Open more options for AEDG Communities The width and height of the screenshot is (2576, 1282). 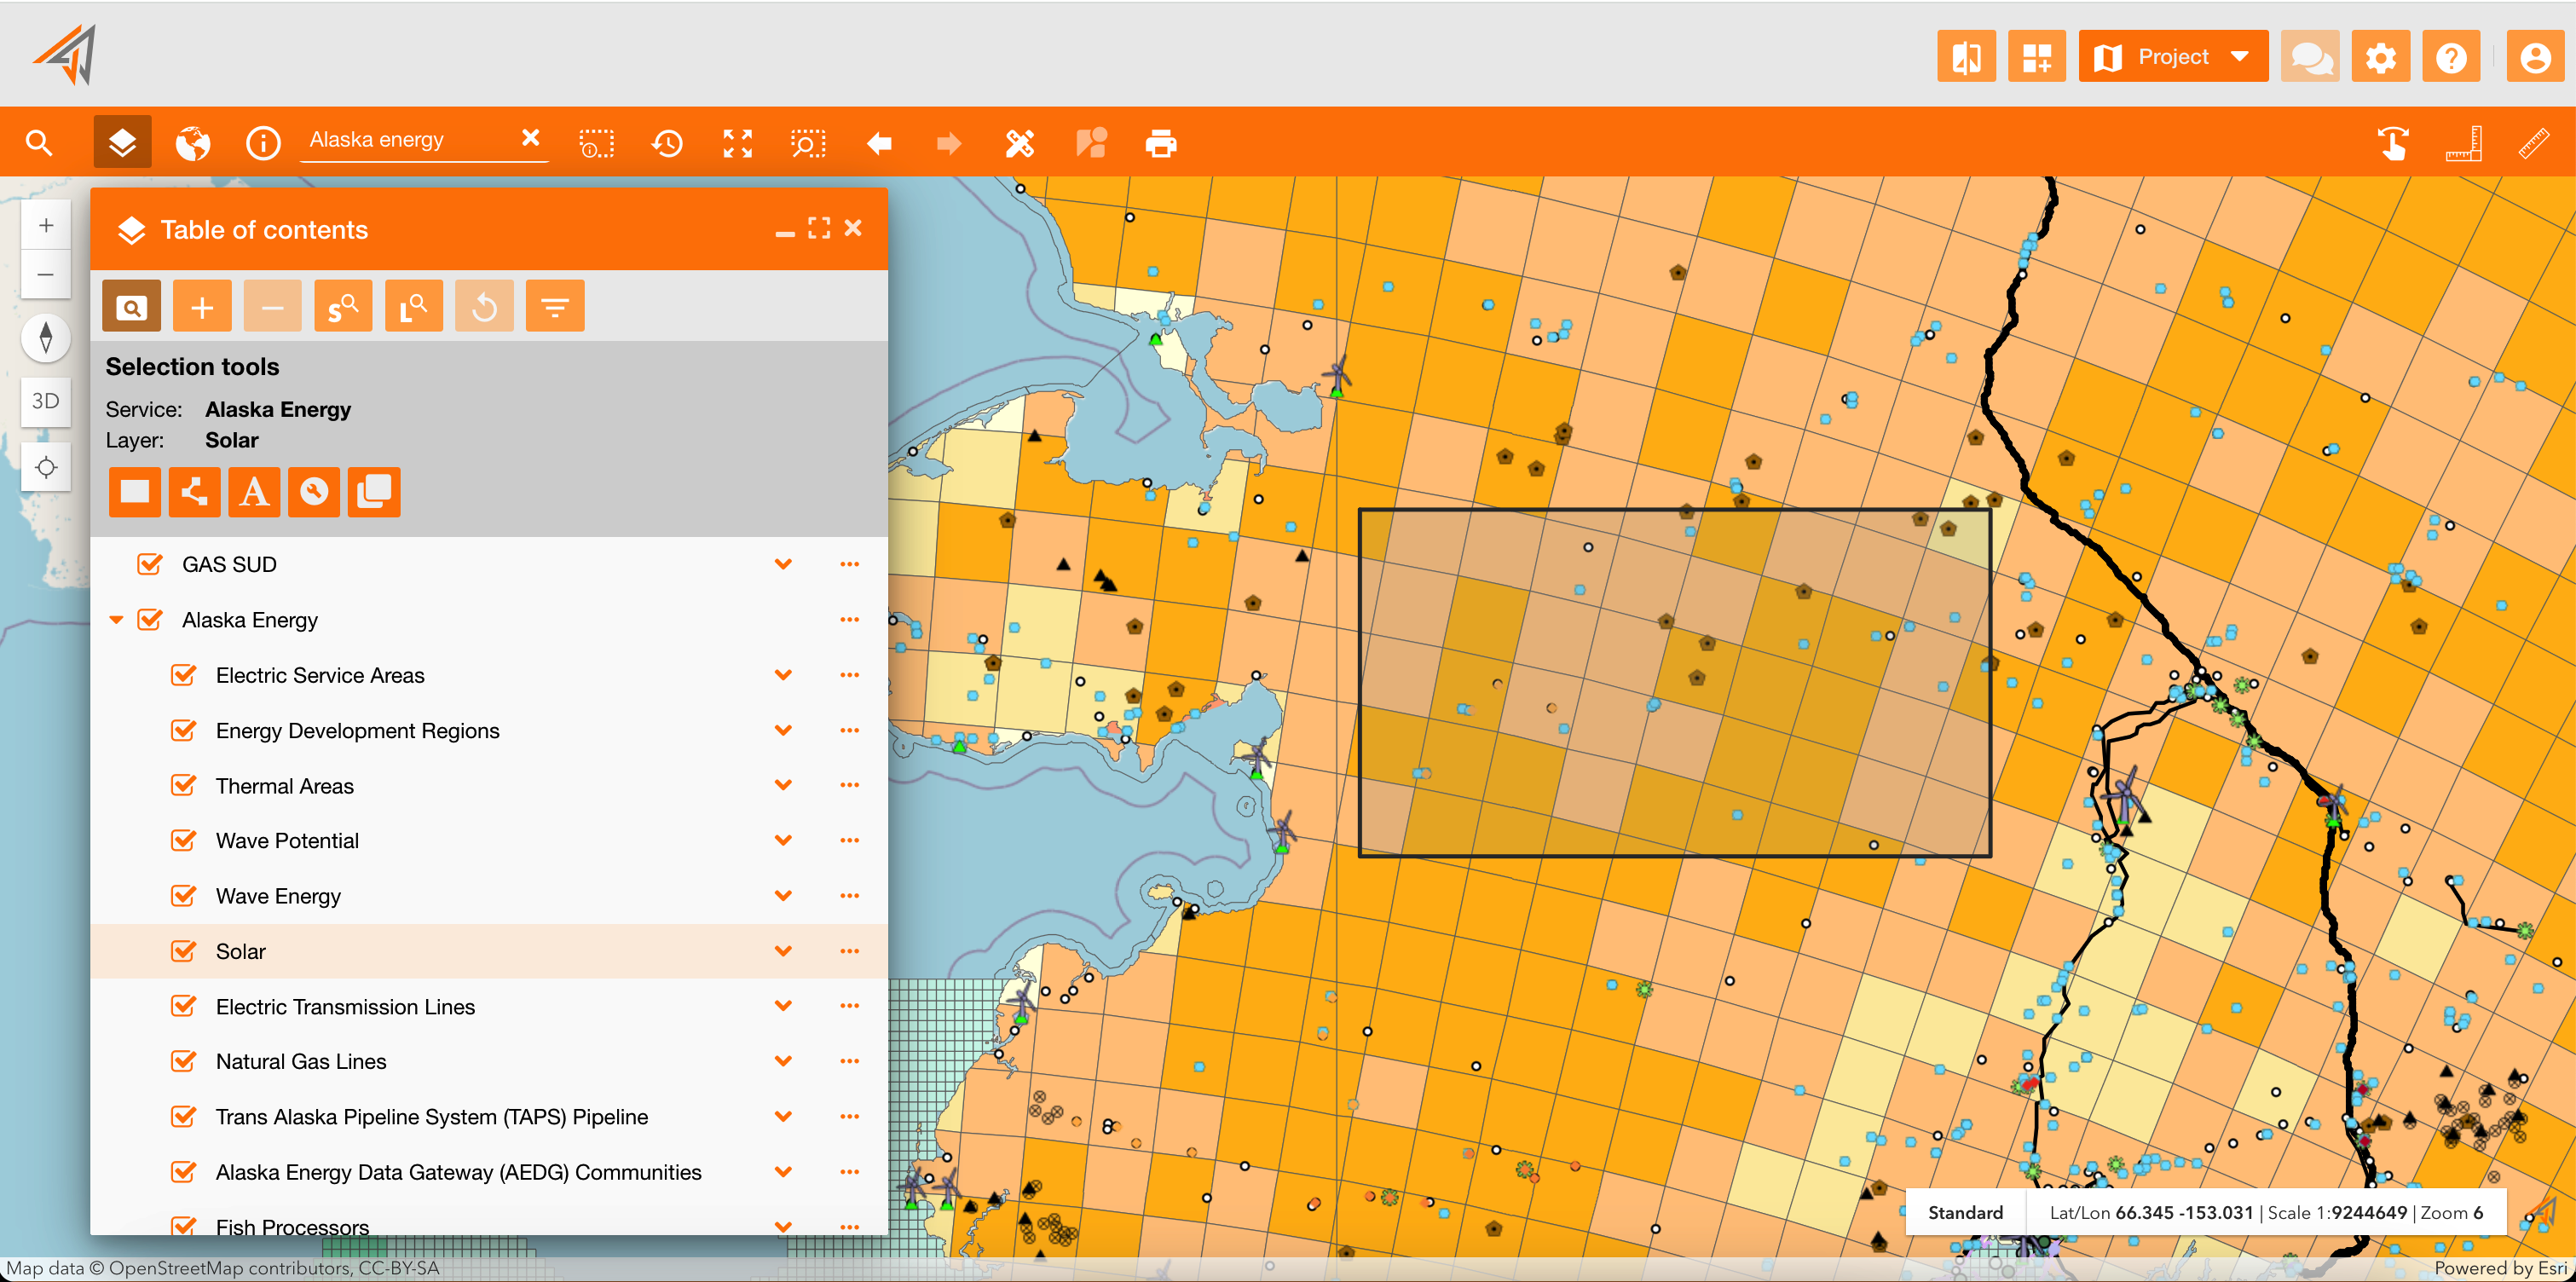[x=850, y=1172]
